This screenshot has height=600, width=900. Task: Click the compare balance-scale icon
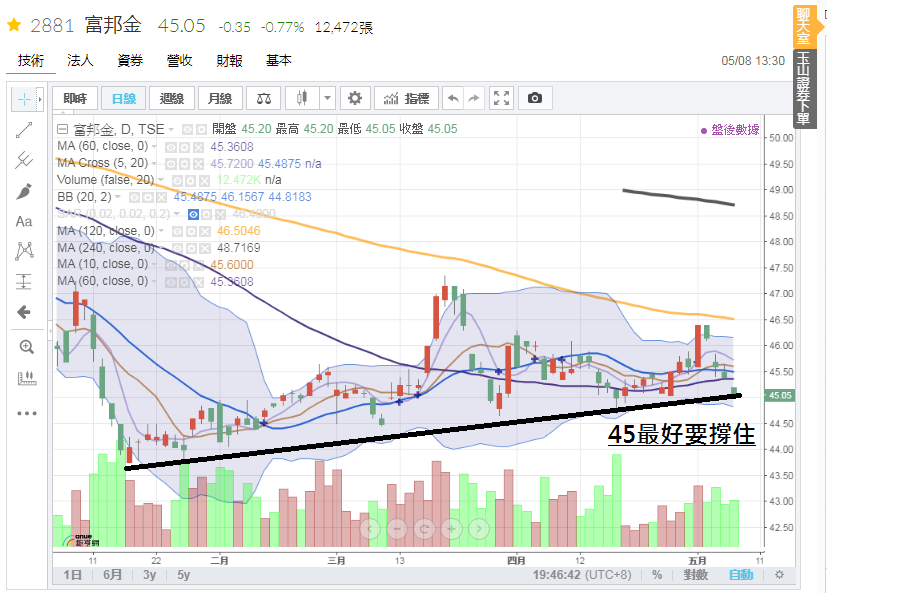coord(264,98)
